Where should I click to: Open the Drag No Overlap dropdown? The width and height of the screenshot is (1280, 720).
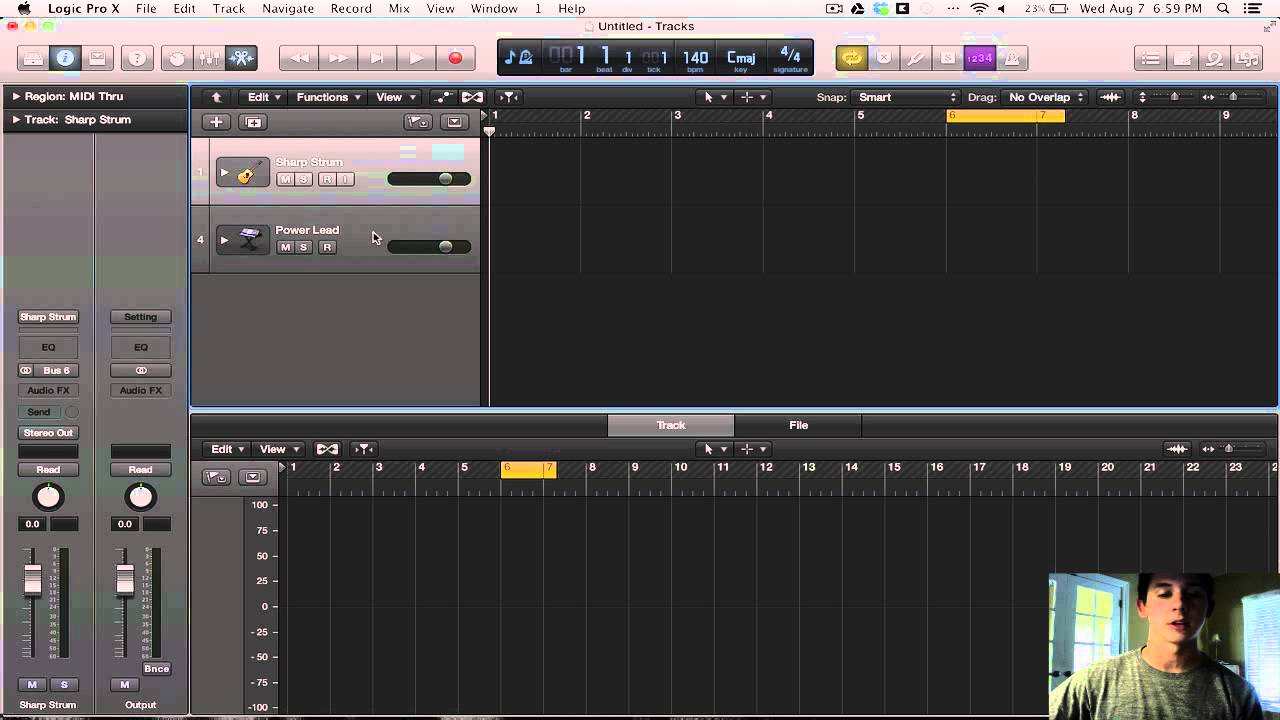[x=1046, y=97]
